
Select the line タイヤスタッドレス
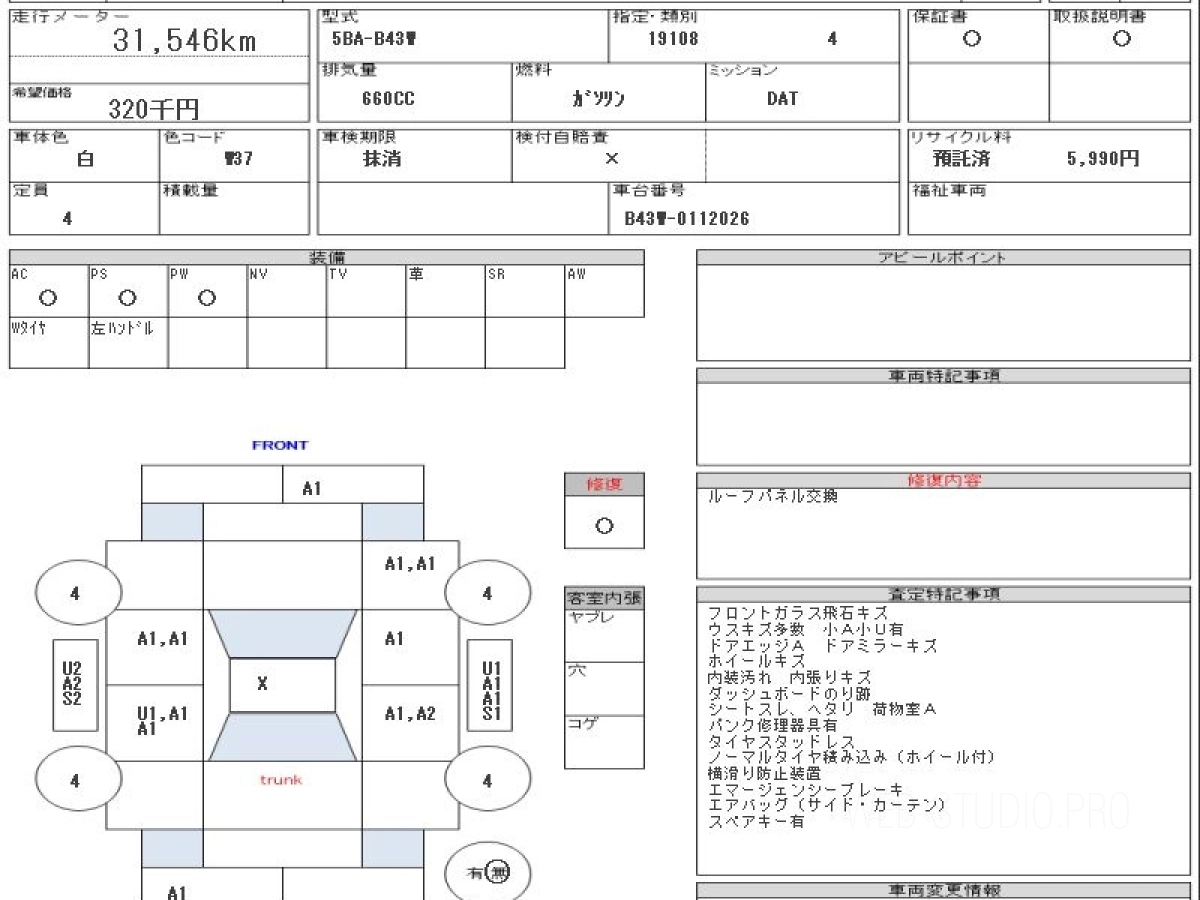(x=781, y=741)
